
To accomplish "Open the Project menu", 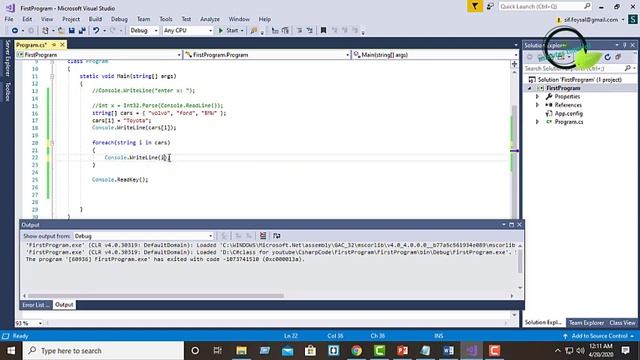I will click(71, 19).
